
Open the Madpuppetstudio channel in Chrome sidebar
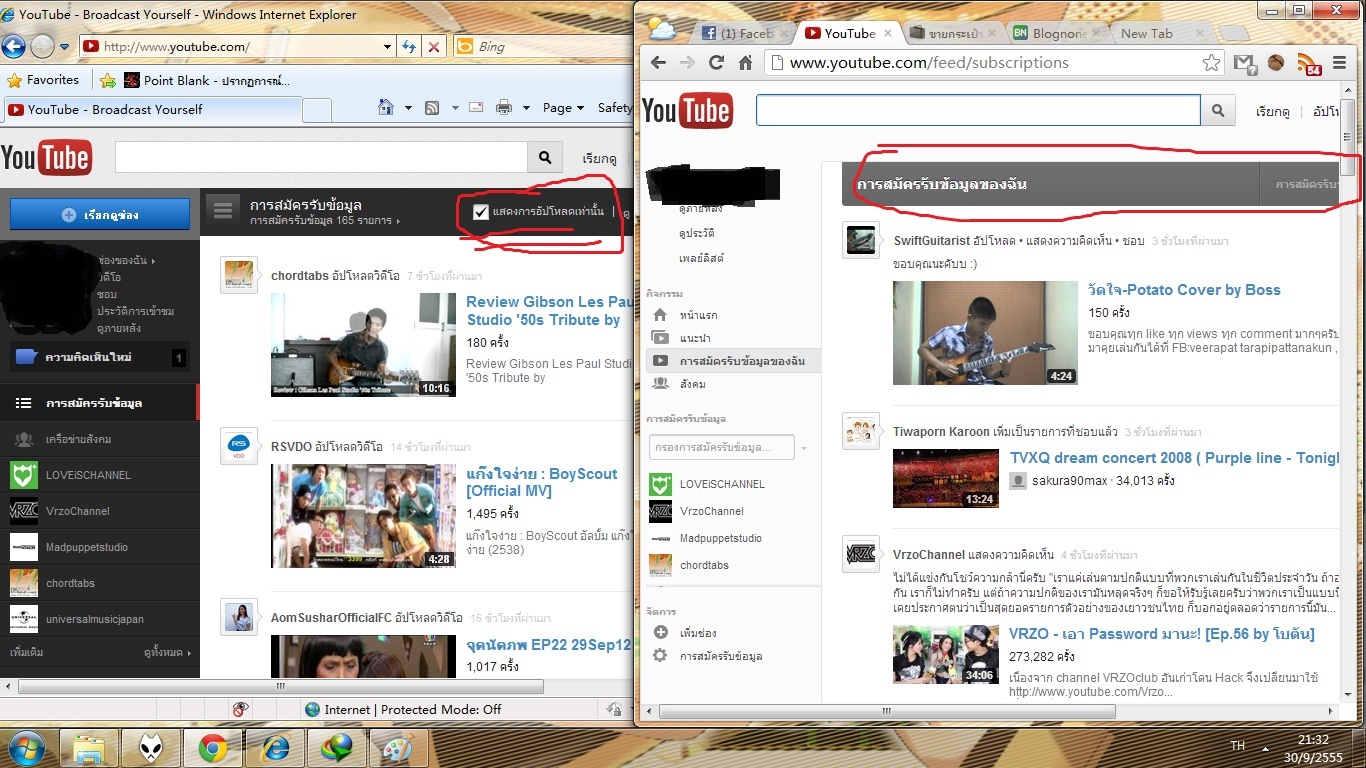coord(722,538)
